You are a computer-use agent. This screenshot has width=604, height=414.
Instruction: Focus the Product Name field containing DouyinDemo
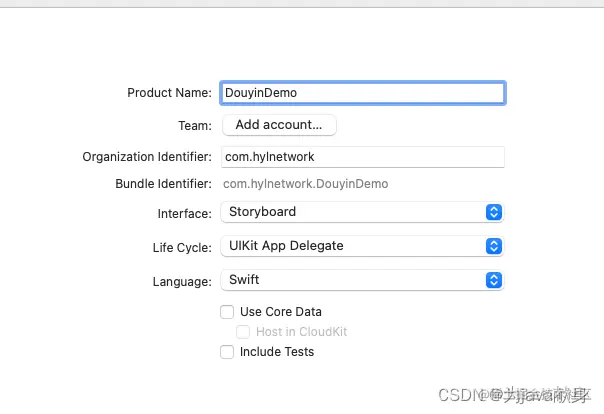click(x=362, y=93)
